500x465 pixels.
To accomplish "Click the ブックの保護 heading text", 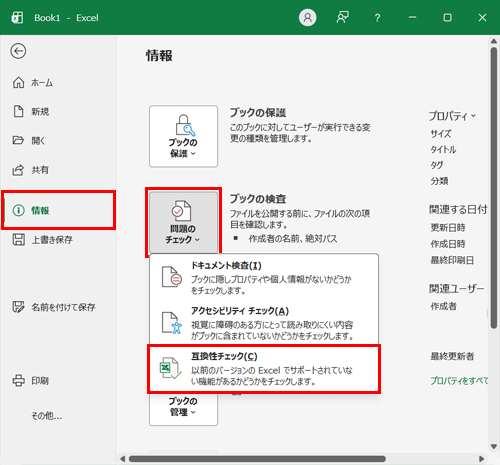I will (258, 113).
